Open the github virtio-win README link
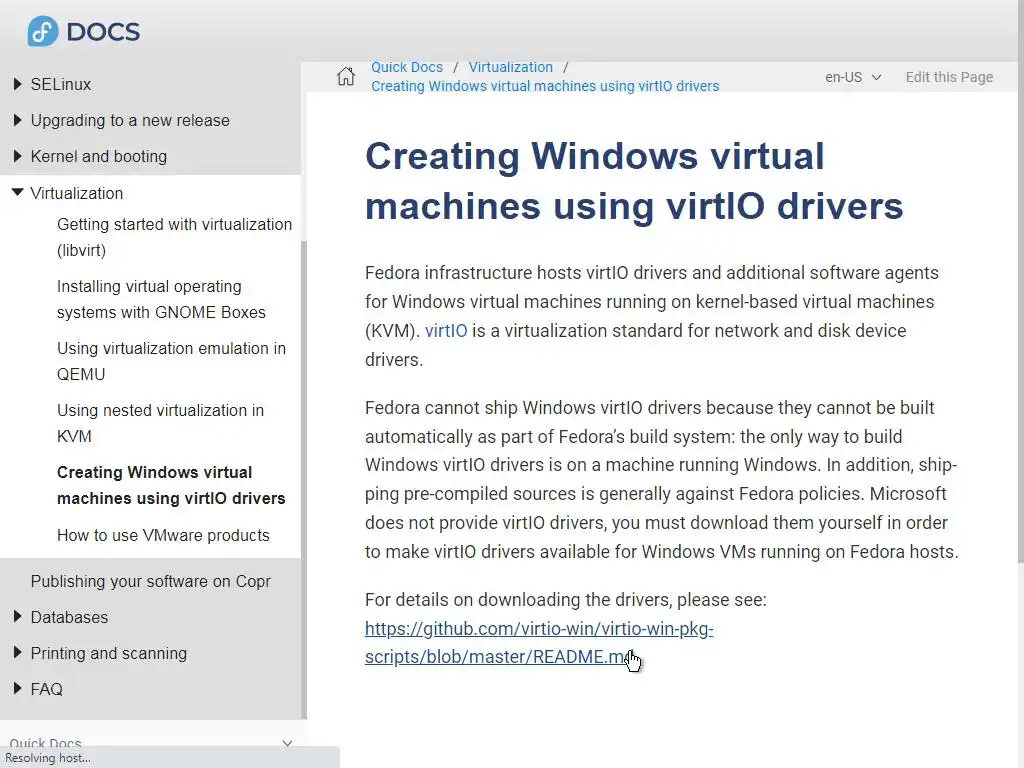The width and height of the screenshot is (1024, 768). (539, 643)
